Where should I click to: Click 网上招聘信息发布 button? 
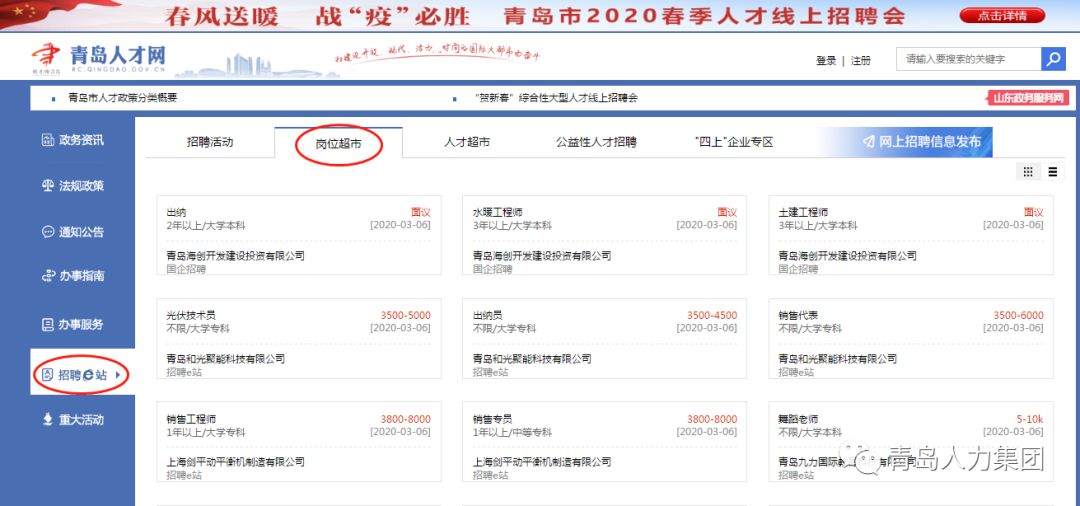[920, 142]
